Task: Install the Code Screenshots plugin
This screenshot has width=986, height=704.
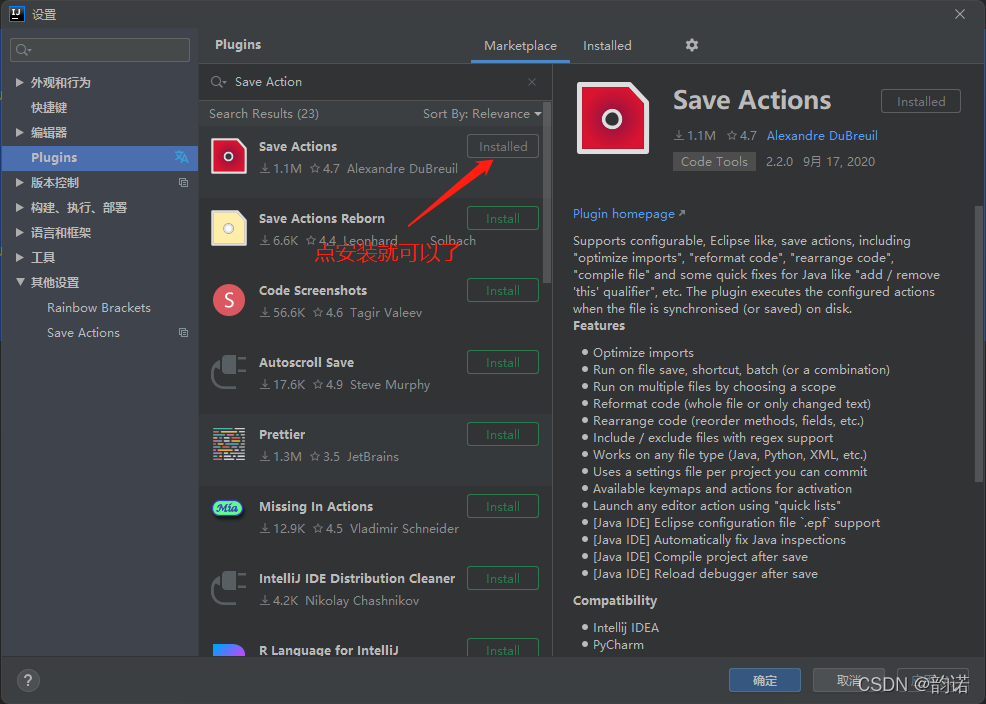Action: (x=502, y=291)
